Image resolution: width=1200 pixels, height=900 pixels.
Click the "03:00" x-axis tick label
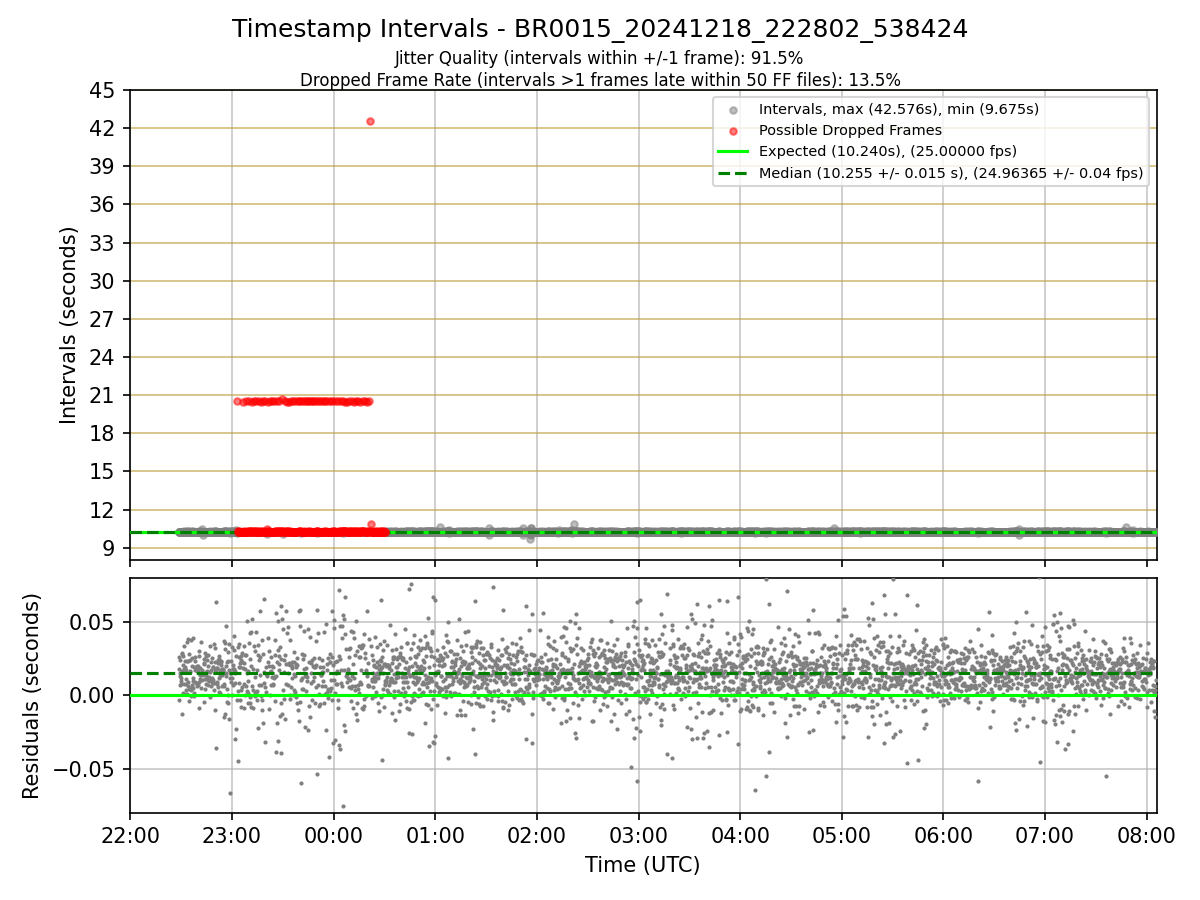tap(638, 834)
